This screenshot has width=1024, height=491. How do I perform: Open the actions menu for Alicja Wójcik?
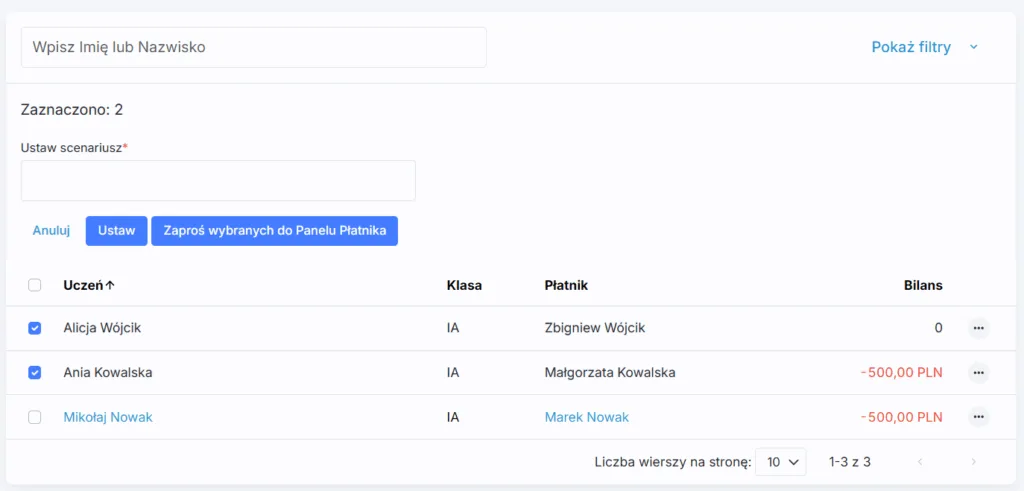pos(978,328)
